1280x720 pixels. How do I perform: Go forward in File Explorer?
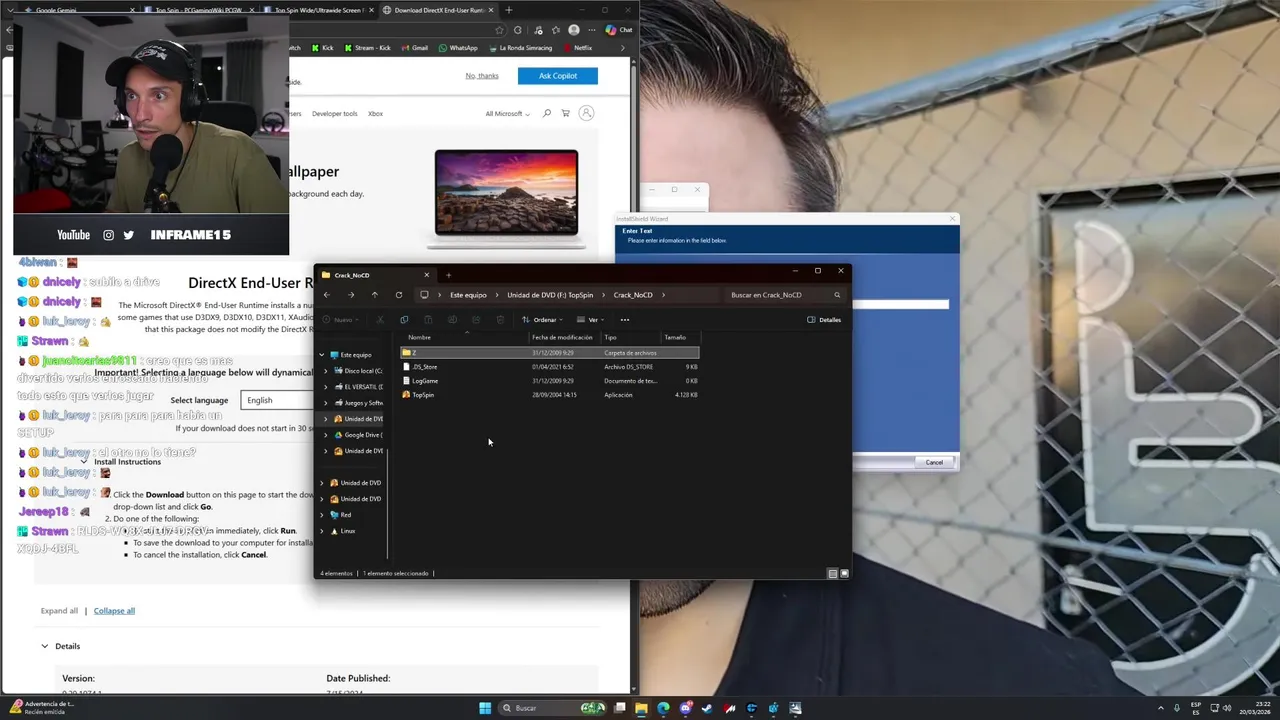pos(351,295)
